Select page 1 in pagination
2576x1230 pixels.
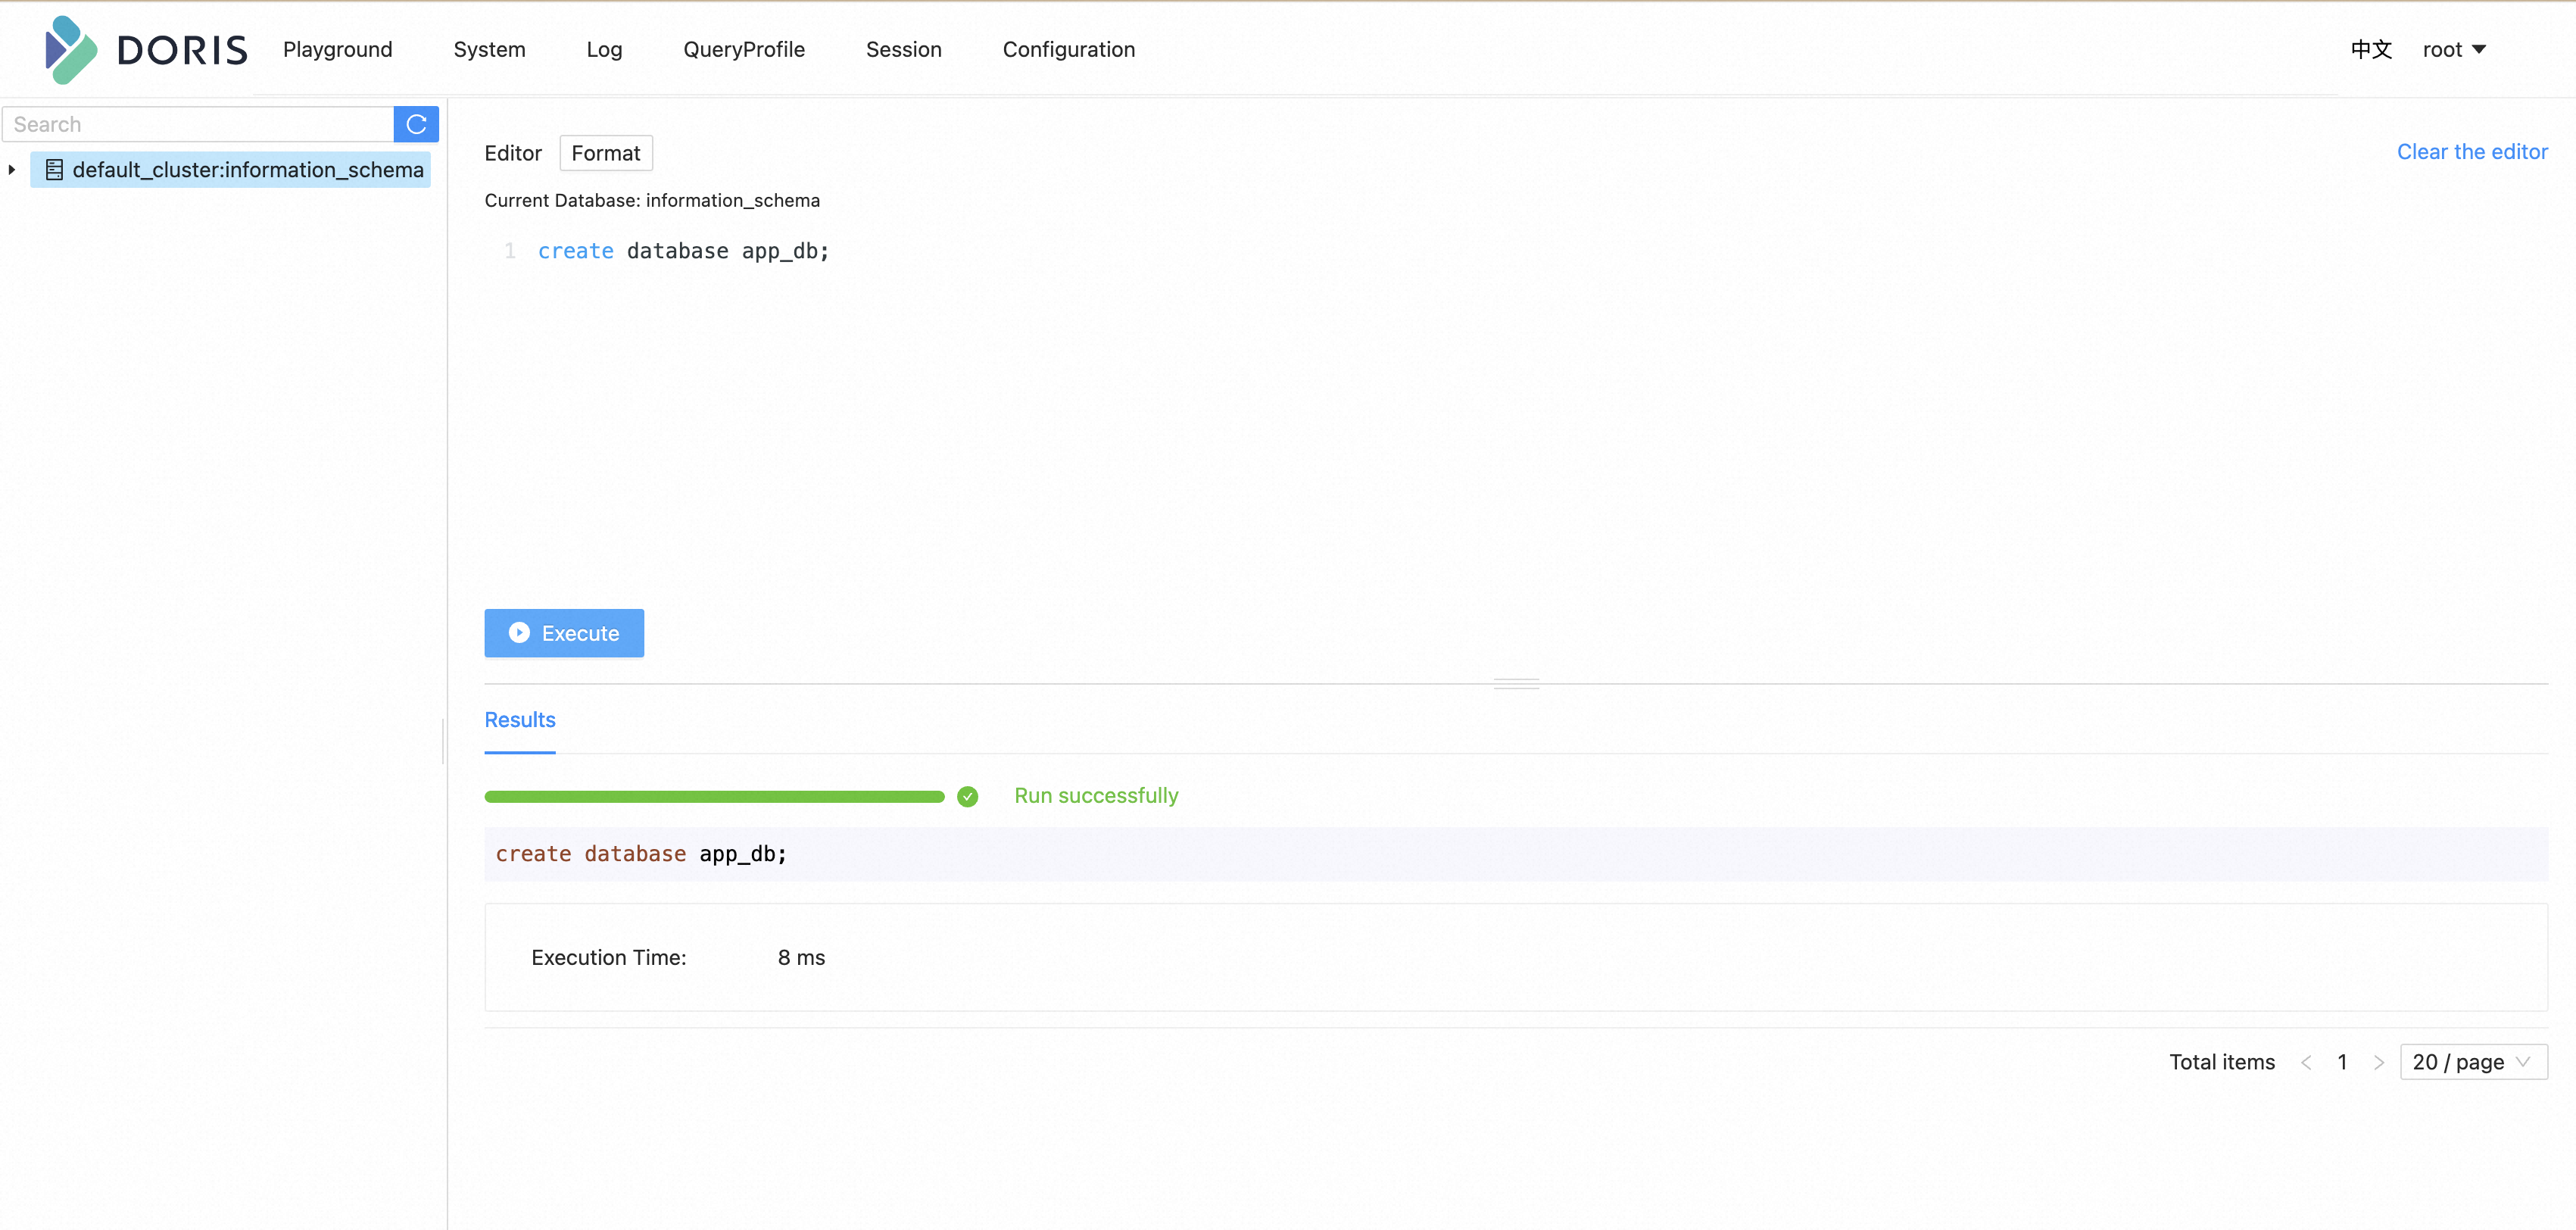point(2342,1062)
